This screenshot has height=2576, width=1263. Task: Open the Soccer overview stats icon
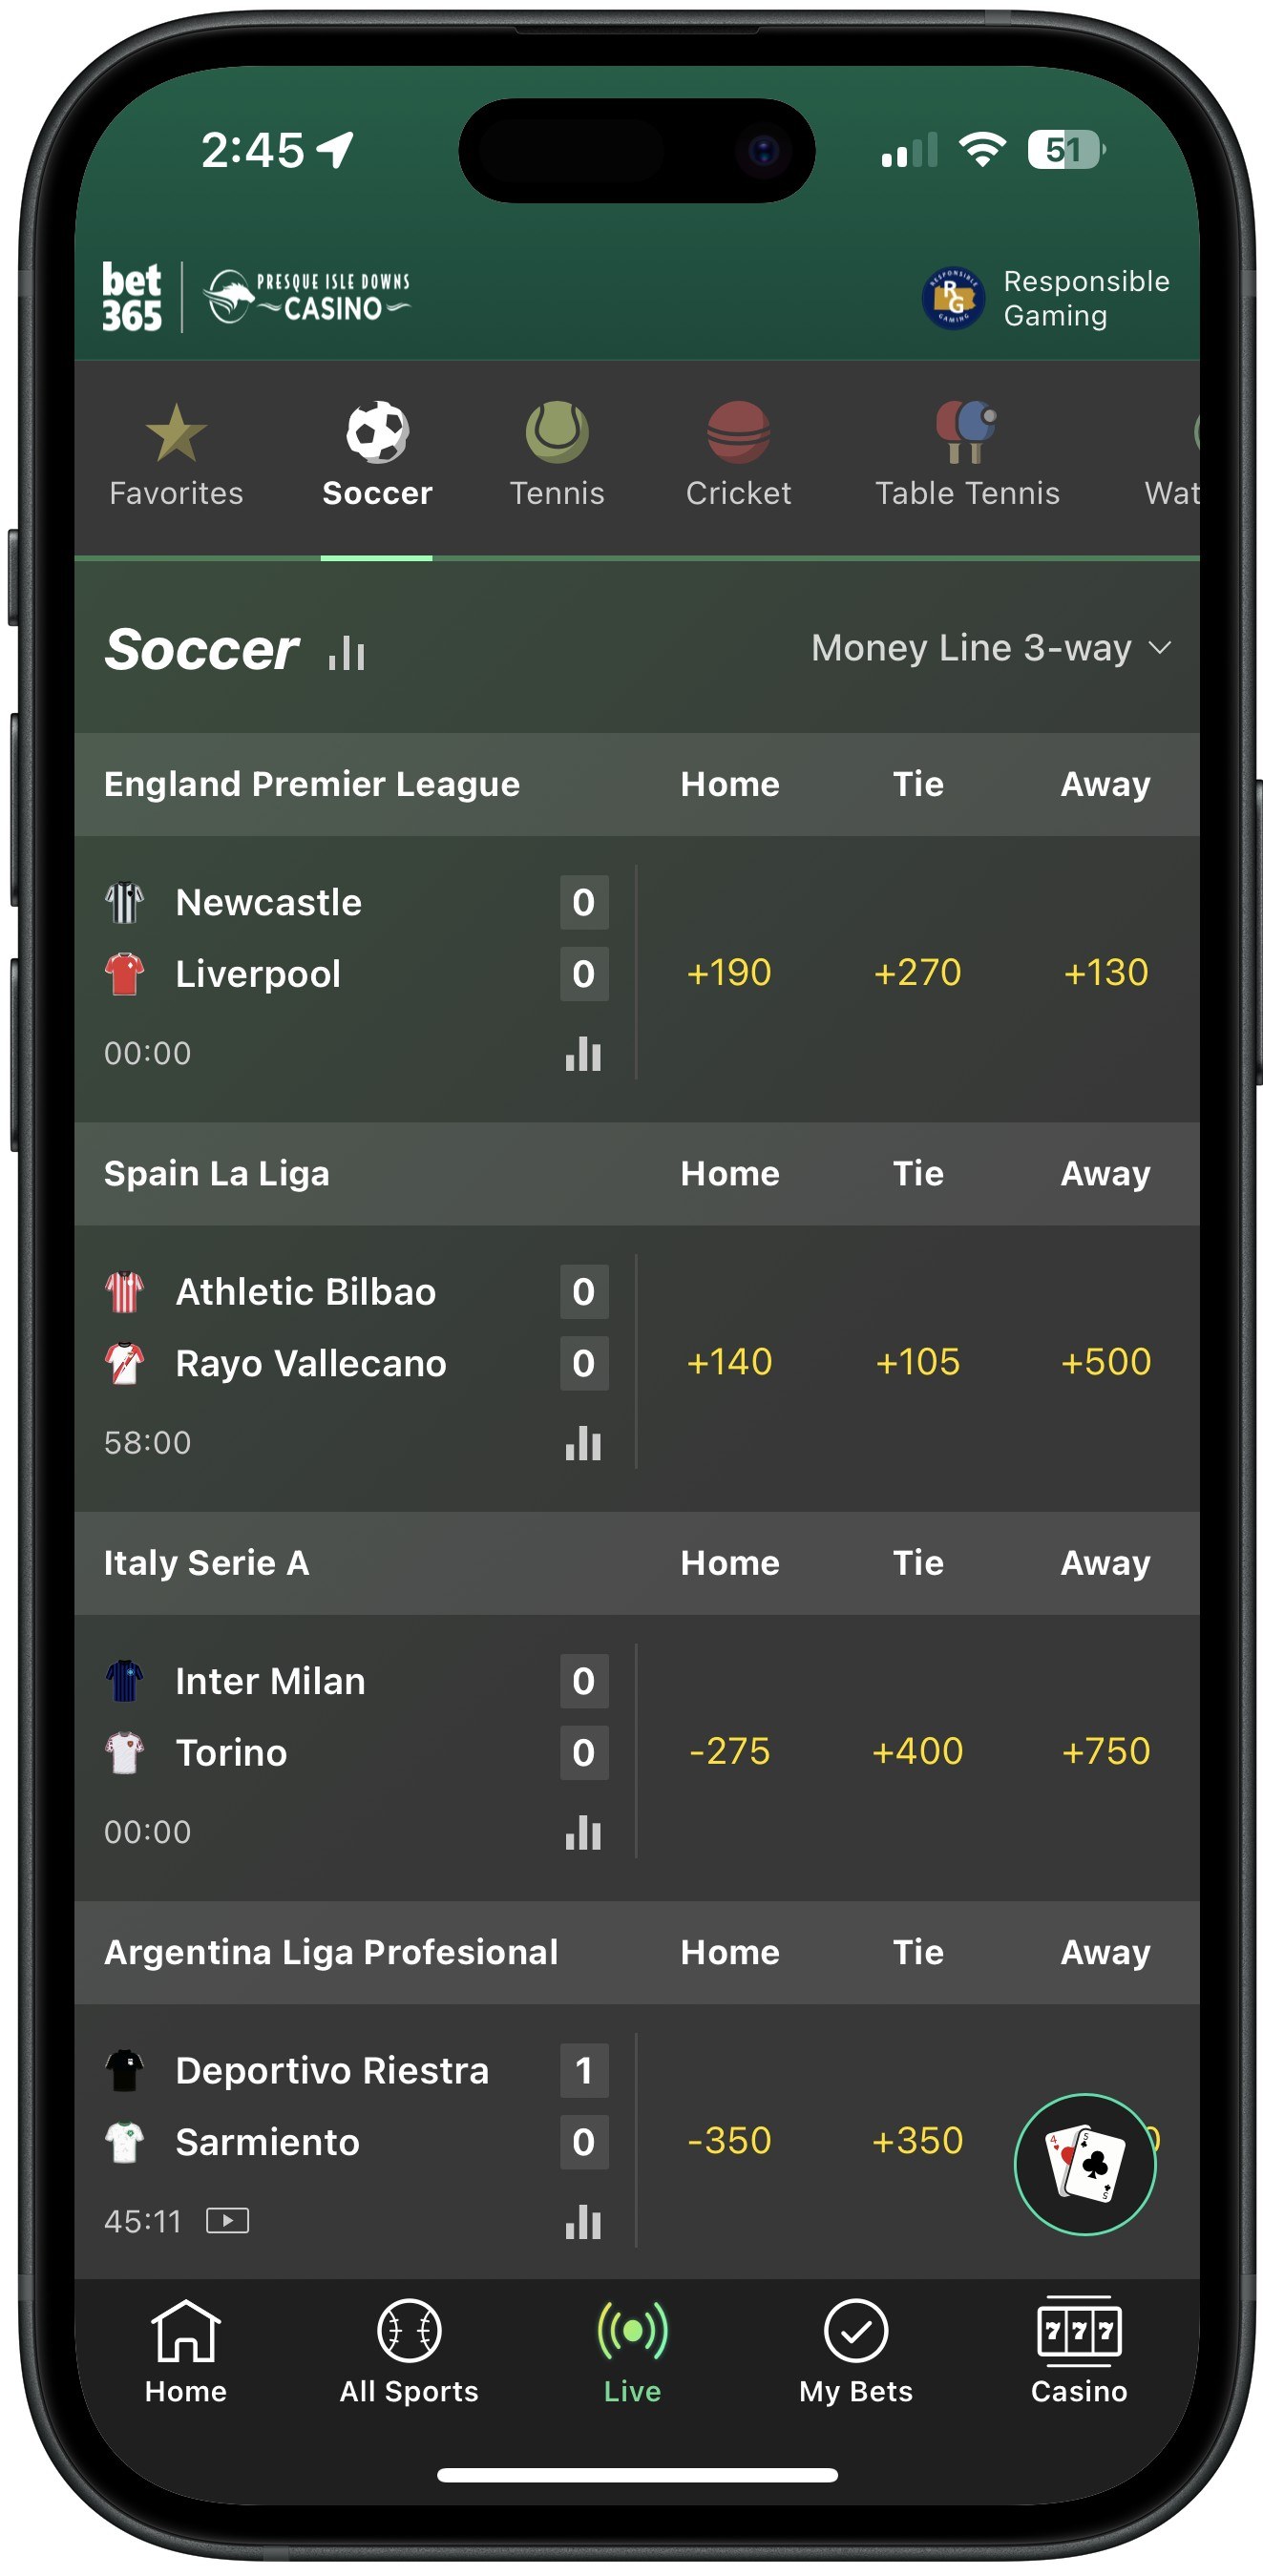(x=344, y=651)
